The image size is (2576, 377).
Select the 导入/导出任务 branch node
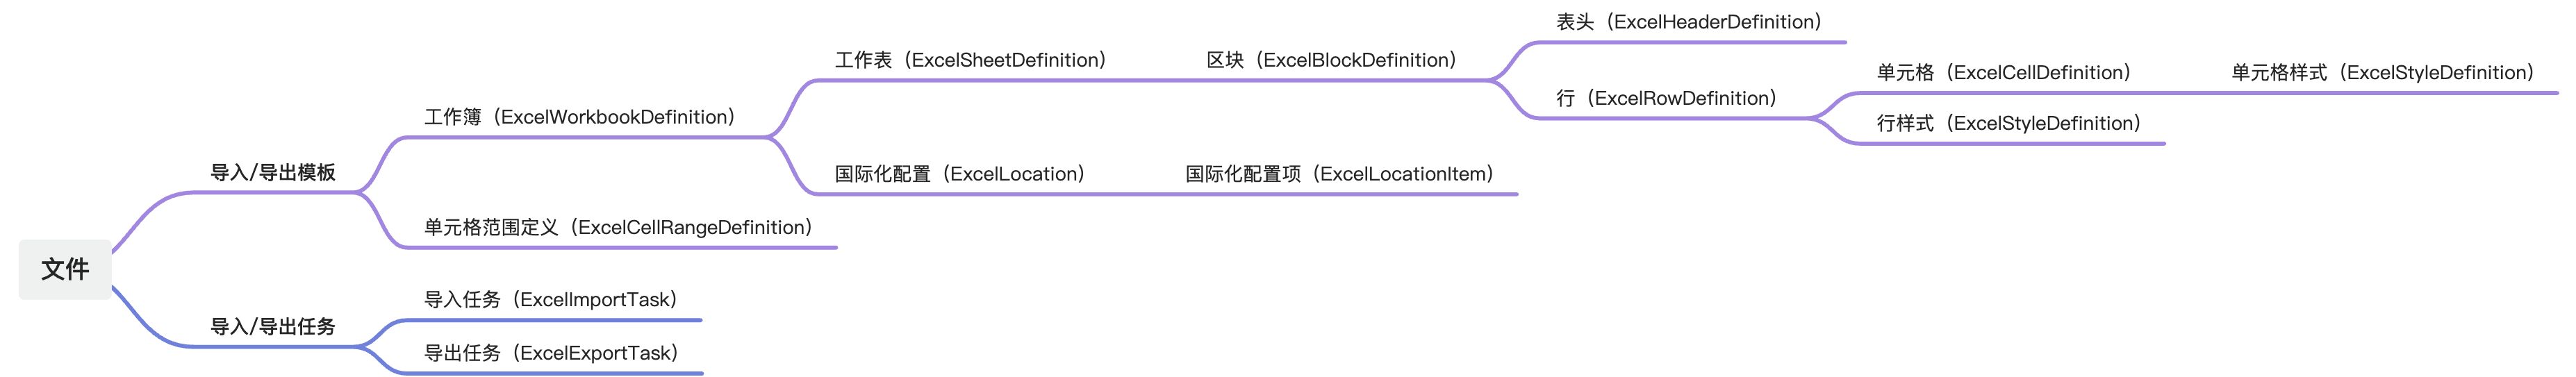pos(272,327)
